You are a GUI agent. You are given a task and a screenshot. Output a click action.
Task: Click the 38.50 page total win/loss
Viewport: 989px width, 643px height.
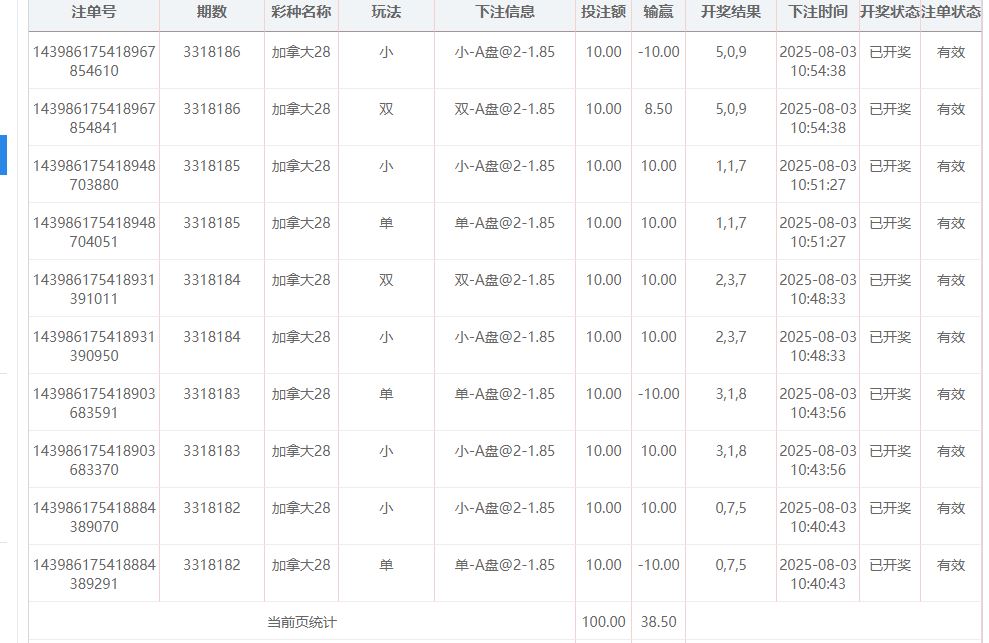pos(658,622)
